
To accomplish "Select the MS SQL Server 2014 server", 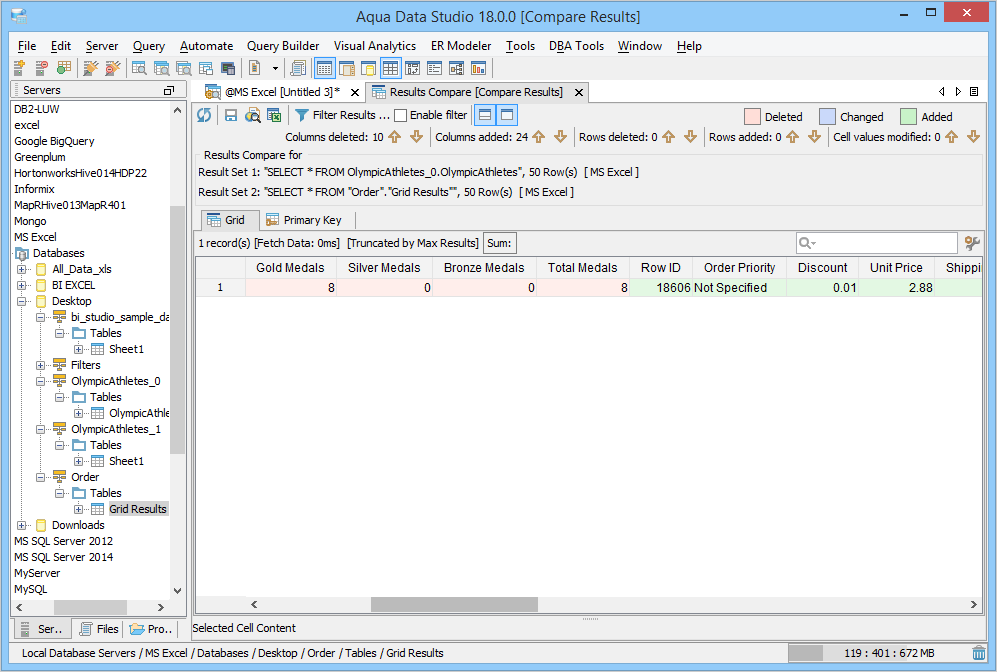I will click(x=64, y=557).
